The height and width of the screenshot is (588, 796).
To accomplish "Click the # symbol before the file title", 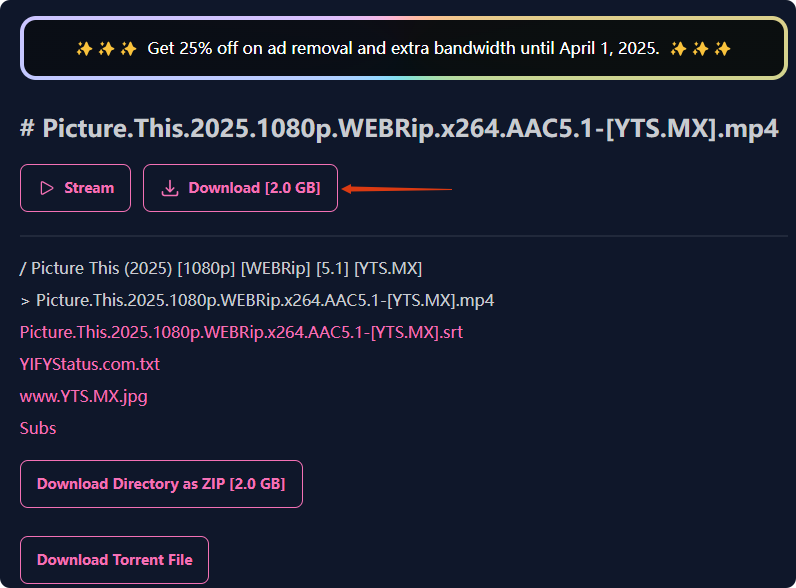I will [x=27, y=128].
